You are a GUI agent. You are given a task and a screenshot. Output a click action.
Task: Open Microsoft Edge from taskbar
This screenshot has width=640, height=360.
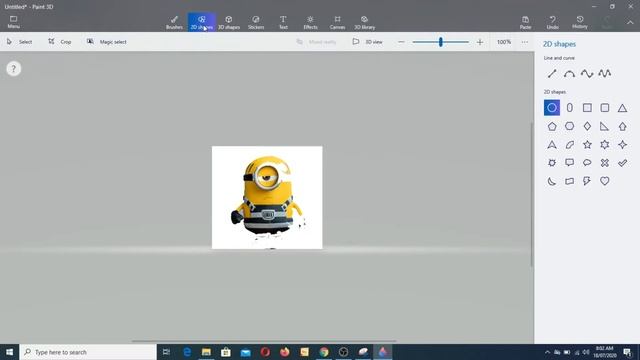[187, 352]
